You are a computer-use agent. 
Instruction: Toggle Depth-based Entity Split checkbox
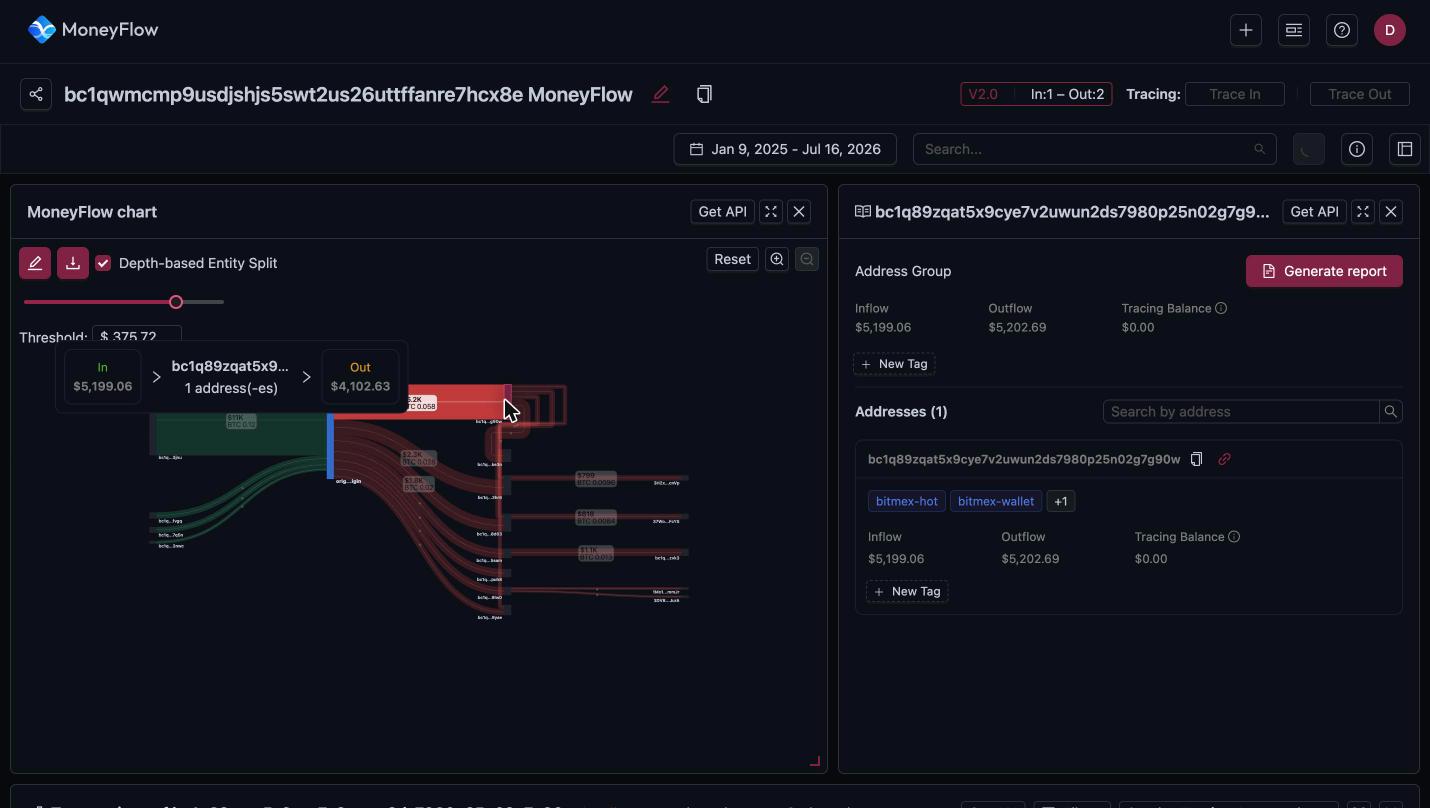click(x=103, y=263)
